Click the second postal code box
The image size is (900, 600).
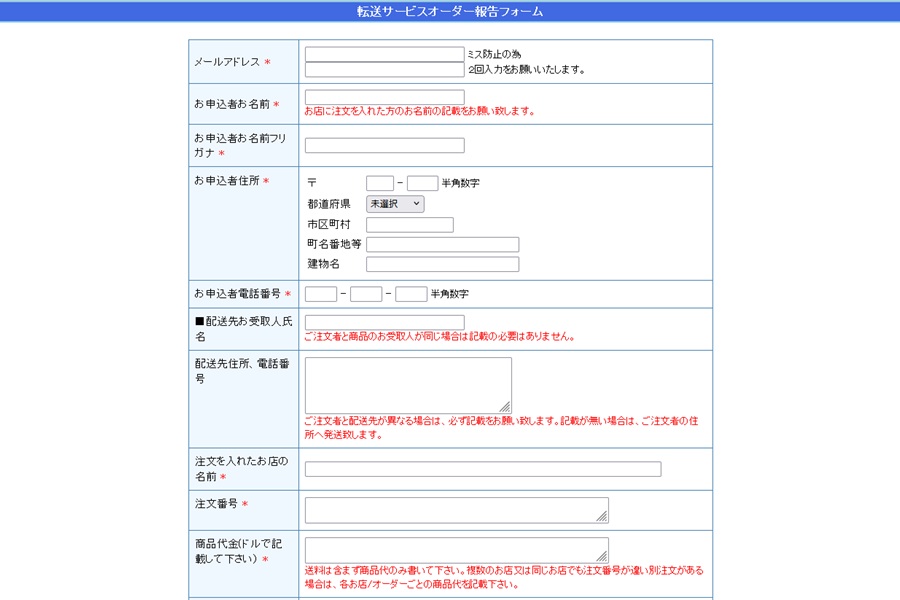pyautogui.click(x=422, y=183)
